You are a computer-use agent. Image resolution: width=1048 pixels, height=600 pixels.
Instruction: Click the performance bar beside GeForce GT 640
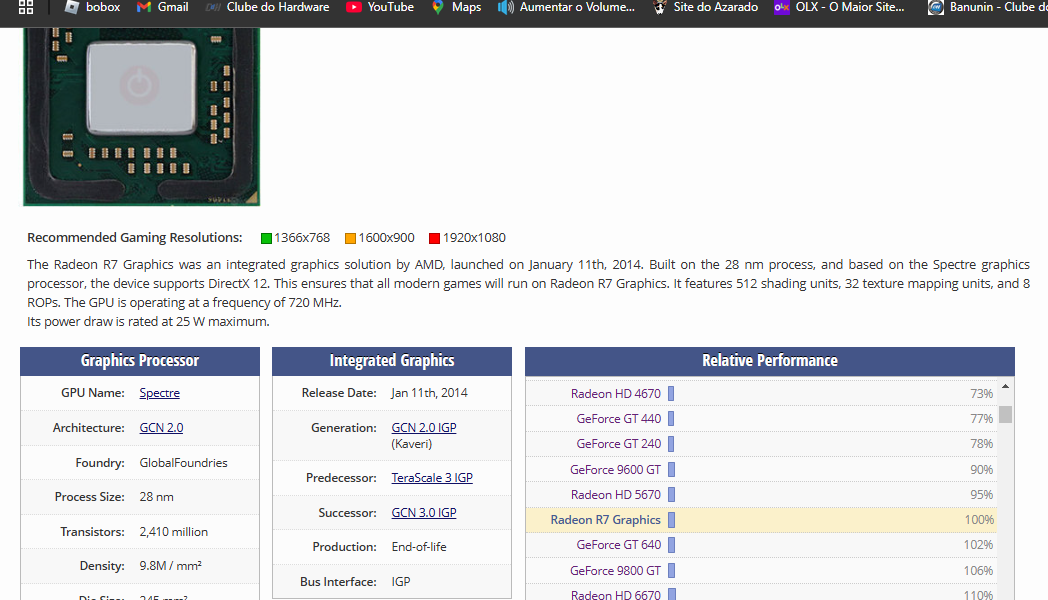tap(671, 545)
